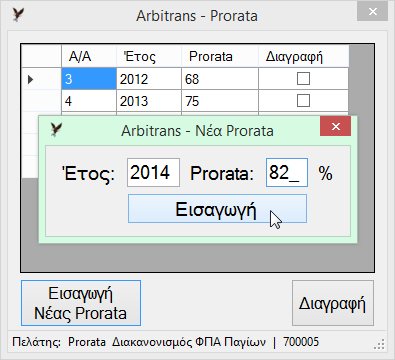
Task: Click the Εισαγωγή Νέας Prorata button
Action: [x=81, y=303]
